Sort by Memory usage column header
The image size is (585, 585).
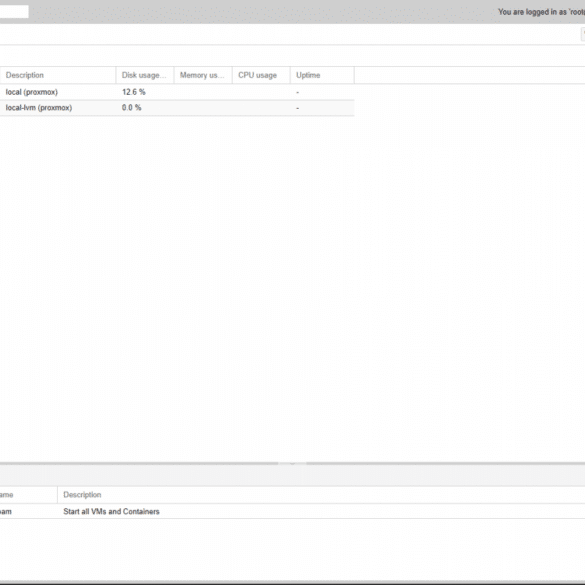point(203,75)
